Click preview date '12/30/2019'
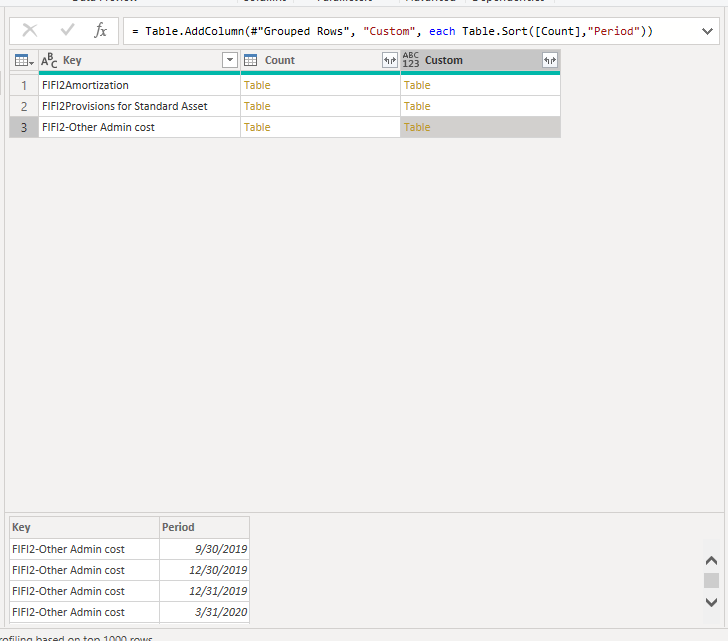Viewport: 728px width, 641px height. (x=204, y=570)
